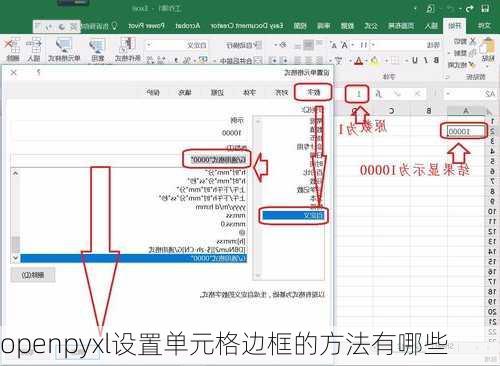Select the @ text format entry
500x366 pixels.
point(243,232)
